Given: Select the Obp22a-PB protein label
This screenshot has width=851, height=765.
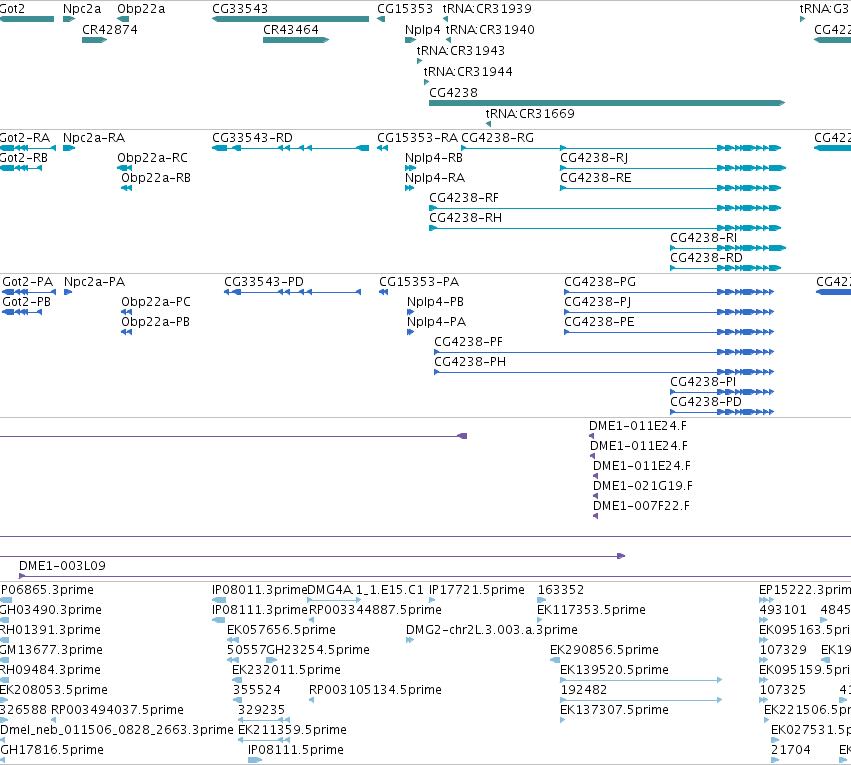Looking at the screenshot, I should pyautogui.click(x=156, y=322).
